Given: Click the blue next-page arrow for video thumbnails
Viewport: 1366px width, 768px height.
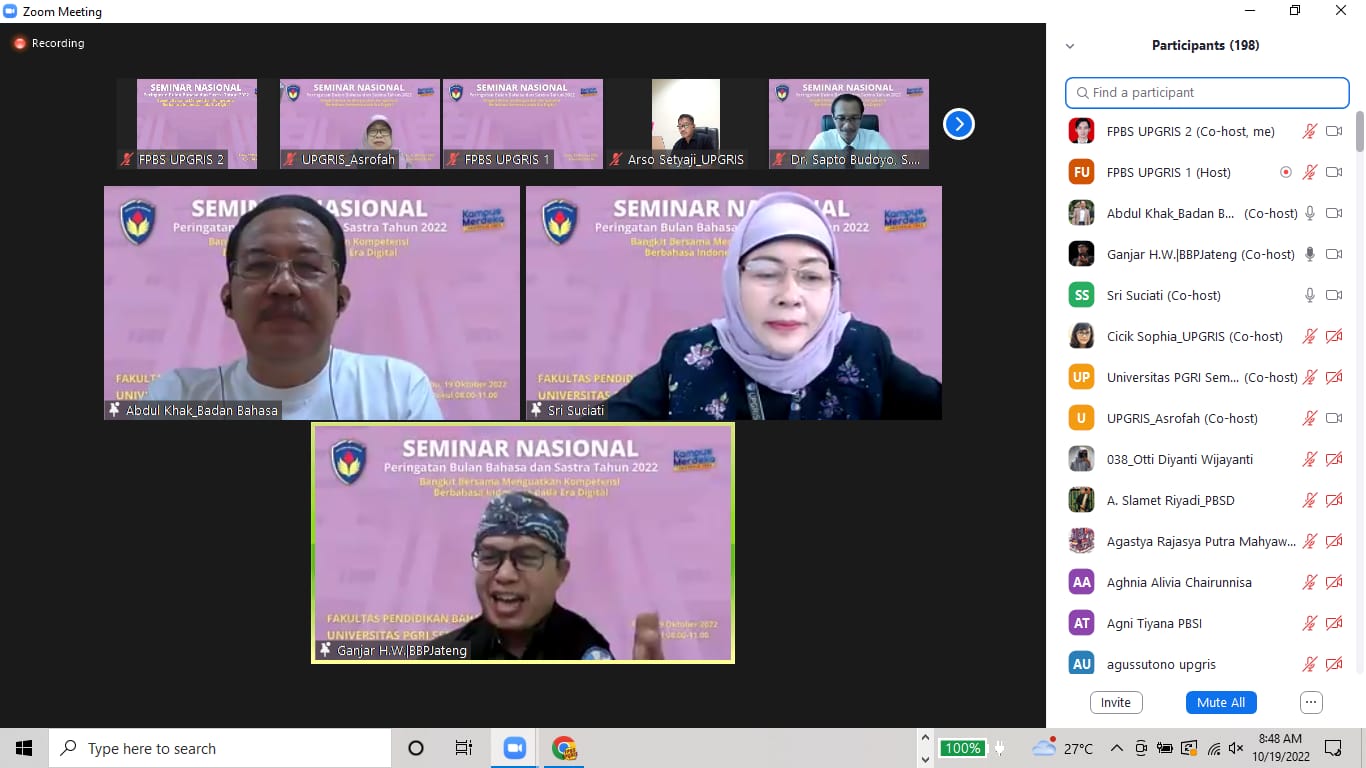Looking at the screenshot, I should [958, 124].
